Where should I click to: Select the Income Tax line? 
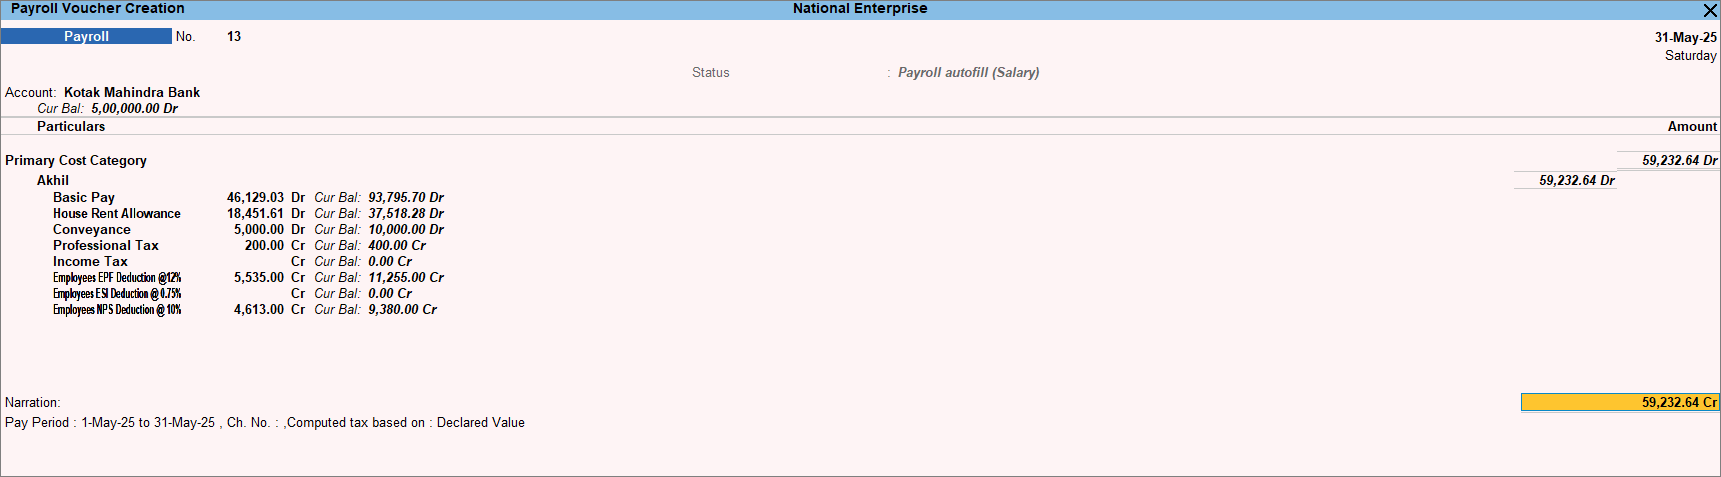90,261
